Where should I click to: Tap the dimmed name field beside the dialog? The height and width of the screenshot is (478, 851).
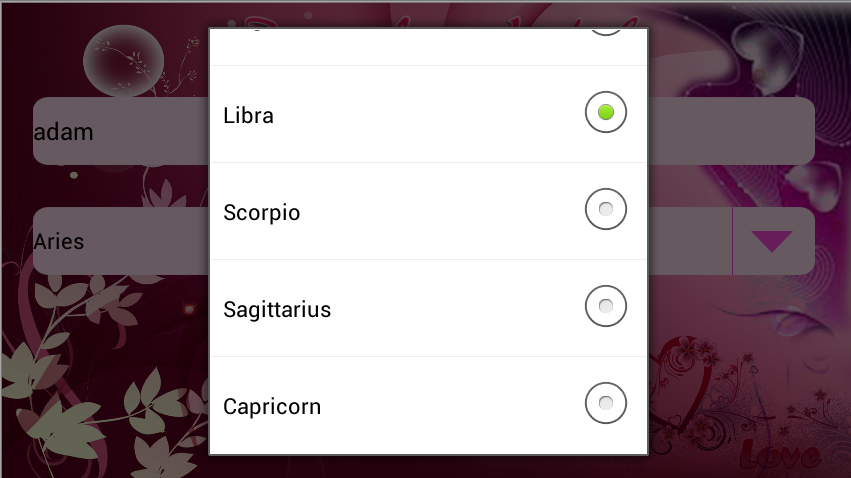pyautogui.click(x=731, y=131)
